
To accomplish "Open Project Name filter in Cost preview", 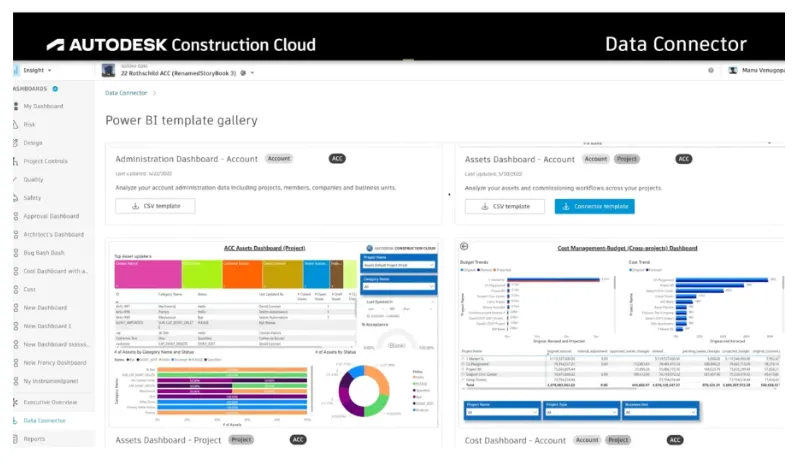I will point(502,413).
